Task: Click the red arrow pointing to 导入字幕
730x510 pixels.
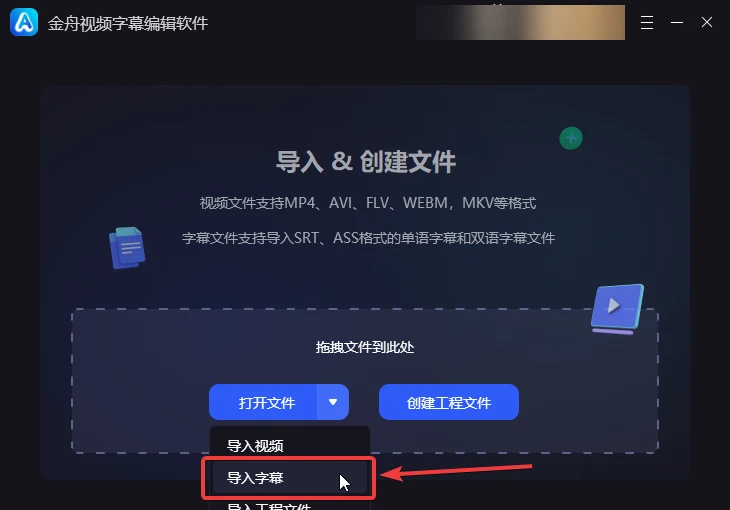Action: pyautogui.click(x=456, y=472)
